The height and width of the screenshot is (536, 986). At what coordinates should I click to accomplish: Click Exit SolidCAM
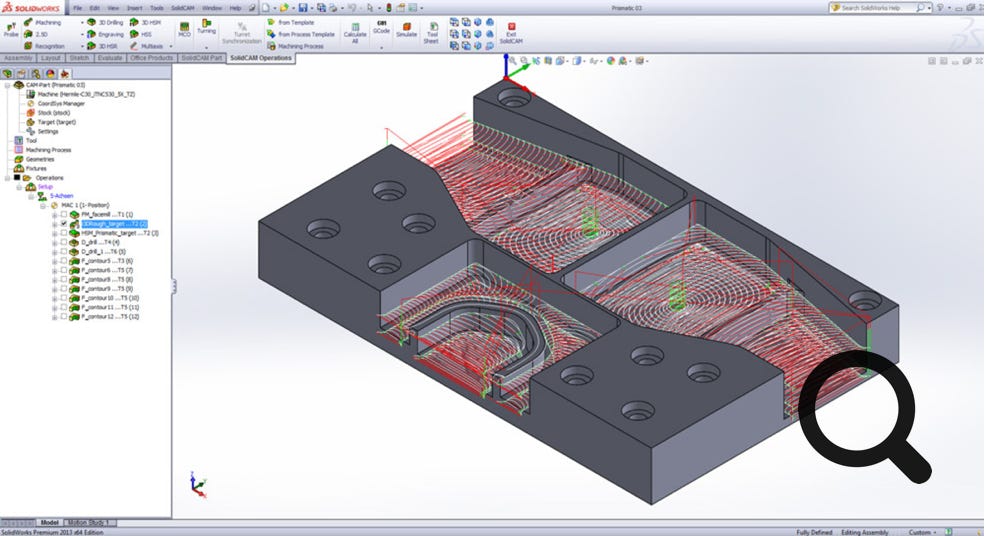[511, 33]
